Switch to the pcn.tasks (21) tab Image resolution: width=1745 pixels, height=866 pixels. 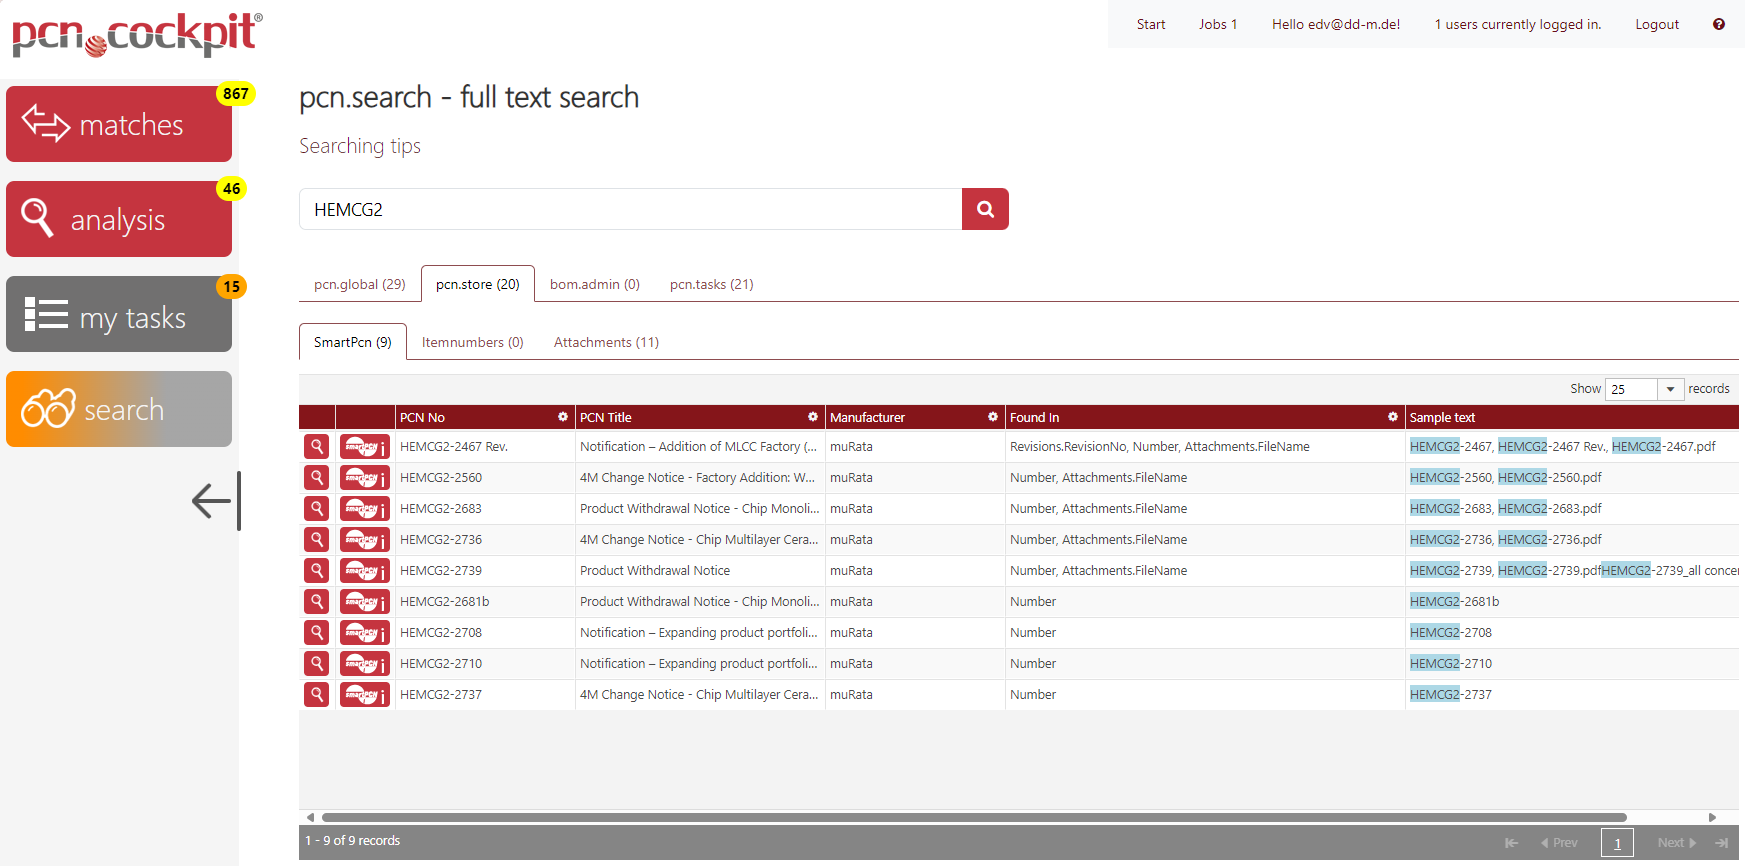pos(712,284)
